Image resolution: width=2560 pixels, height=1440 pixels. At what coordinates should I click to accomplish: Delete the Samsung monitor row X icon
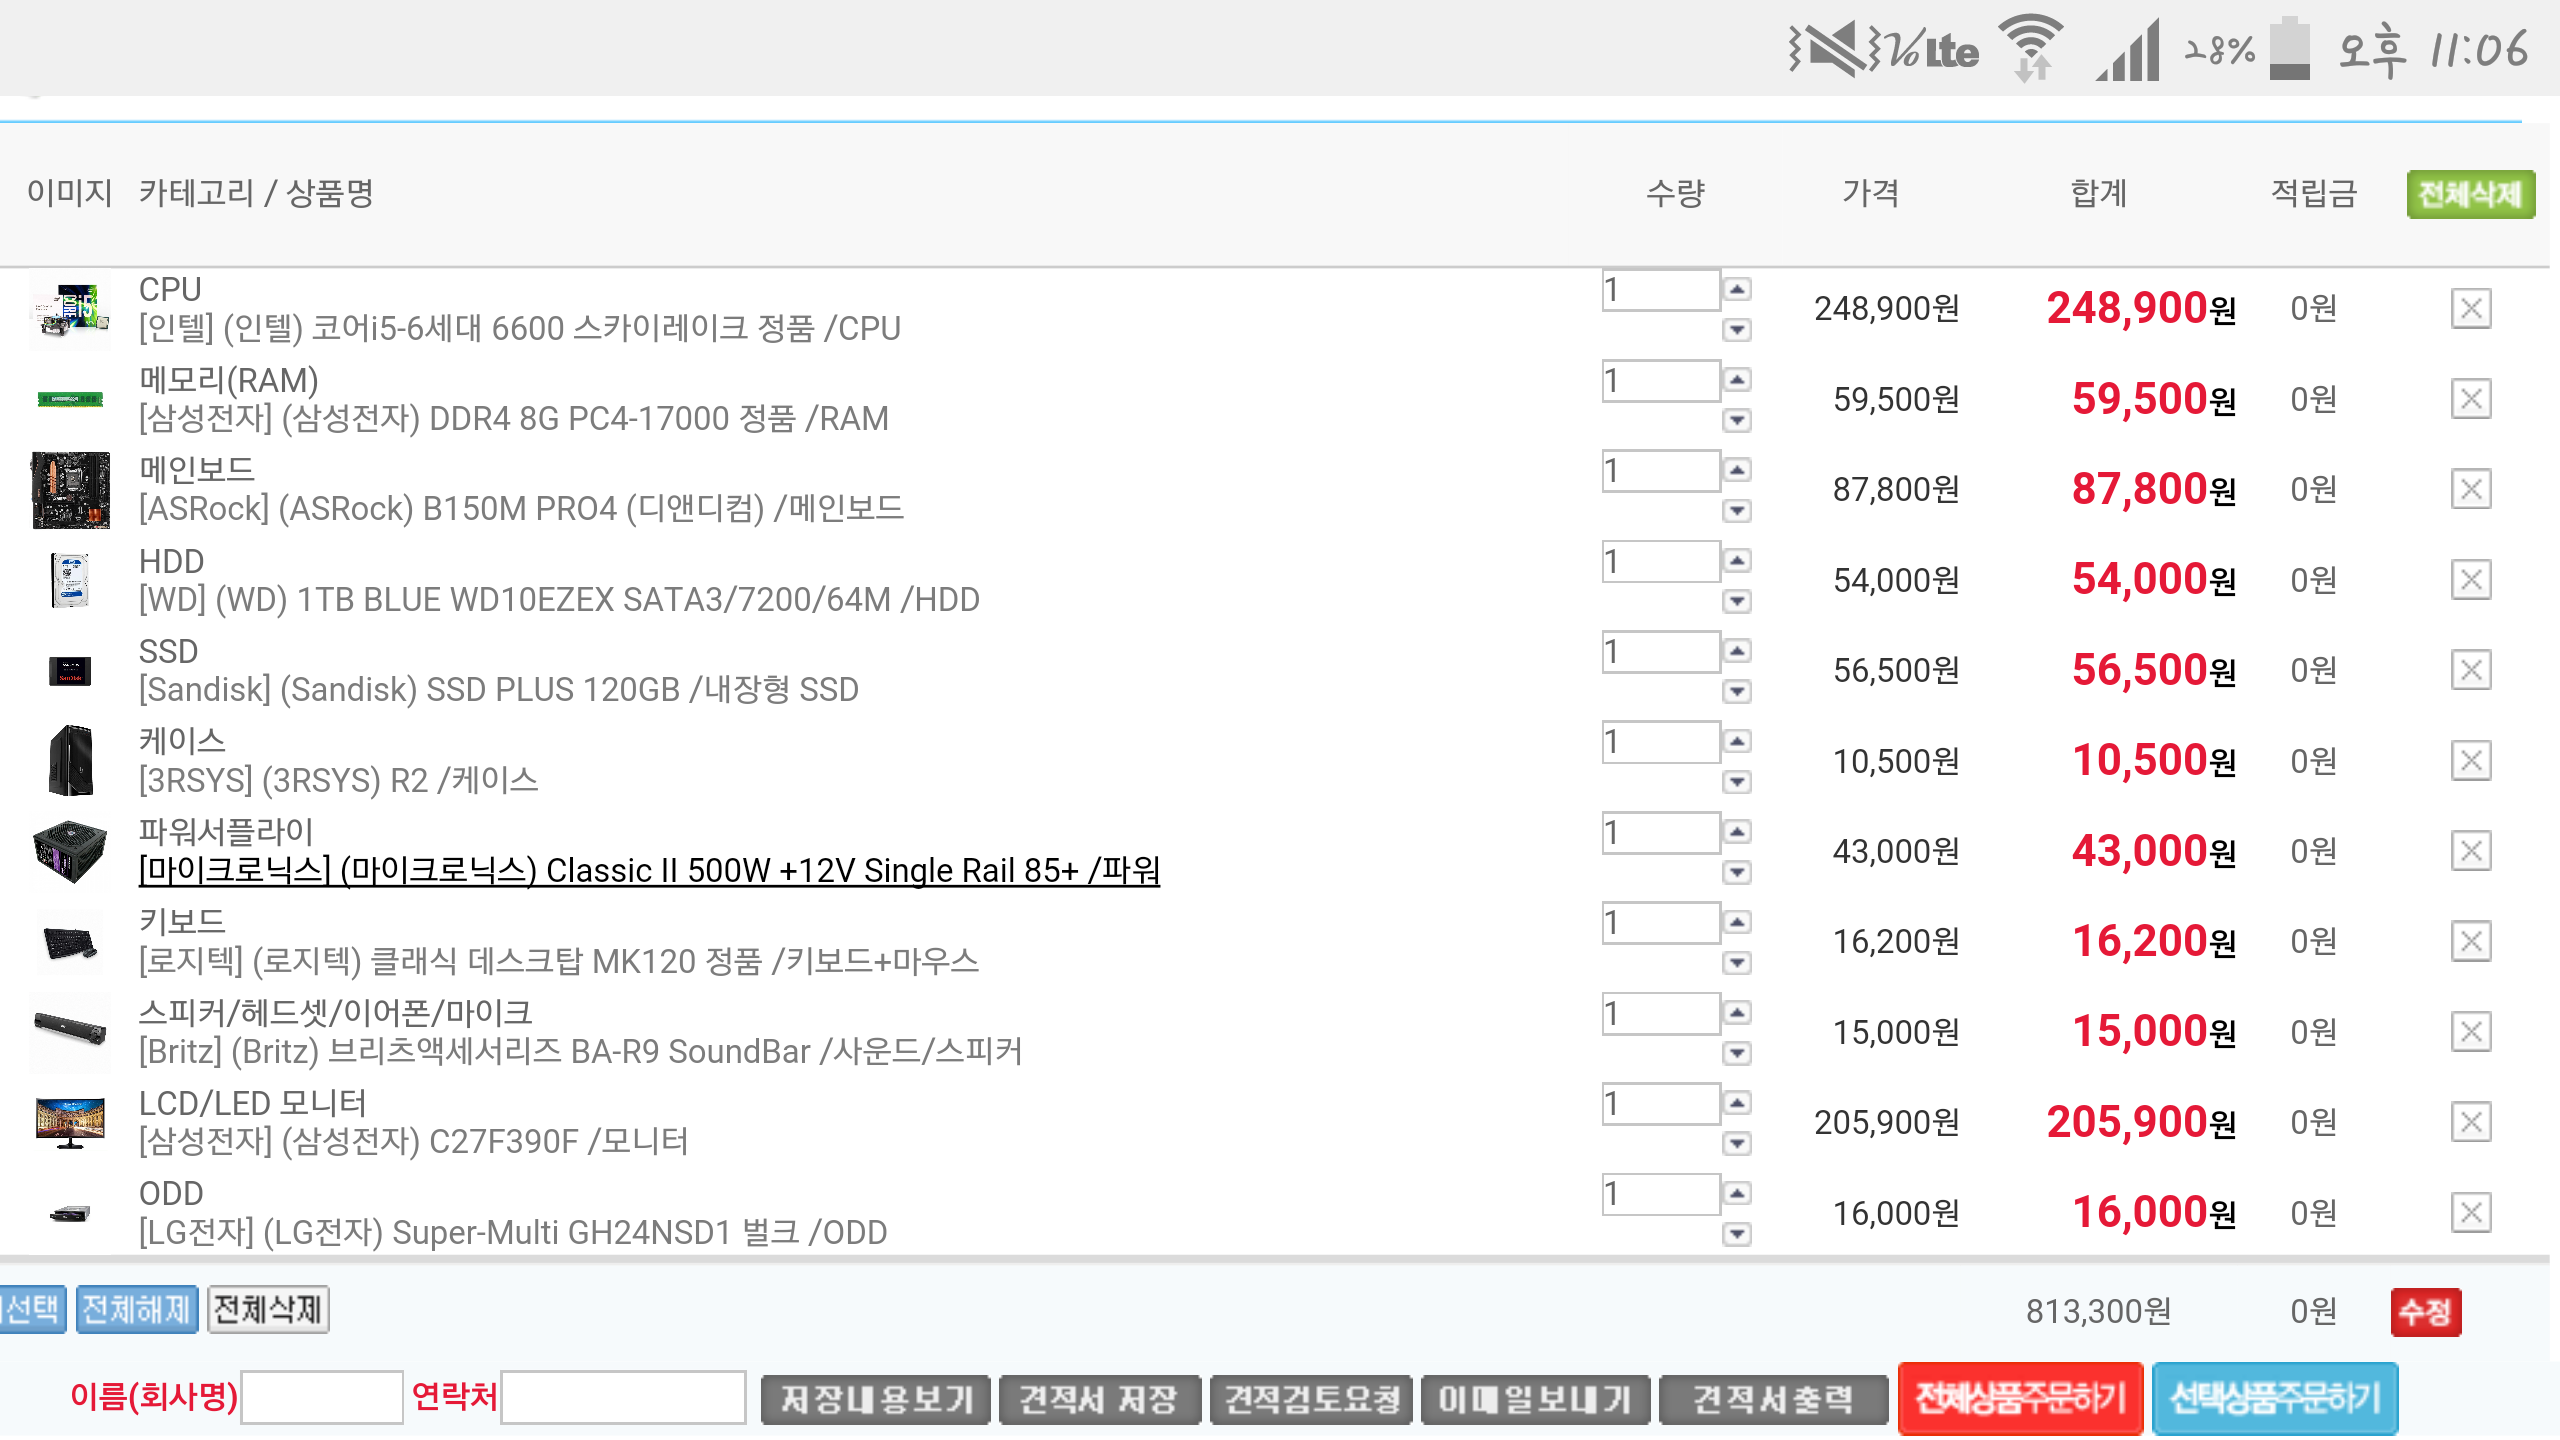[2470, 1122]
